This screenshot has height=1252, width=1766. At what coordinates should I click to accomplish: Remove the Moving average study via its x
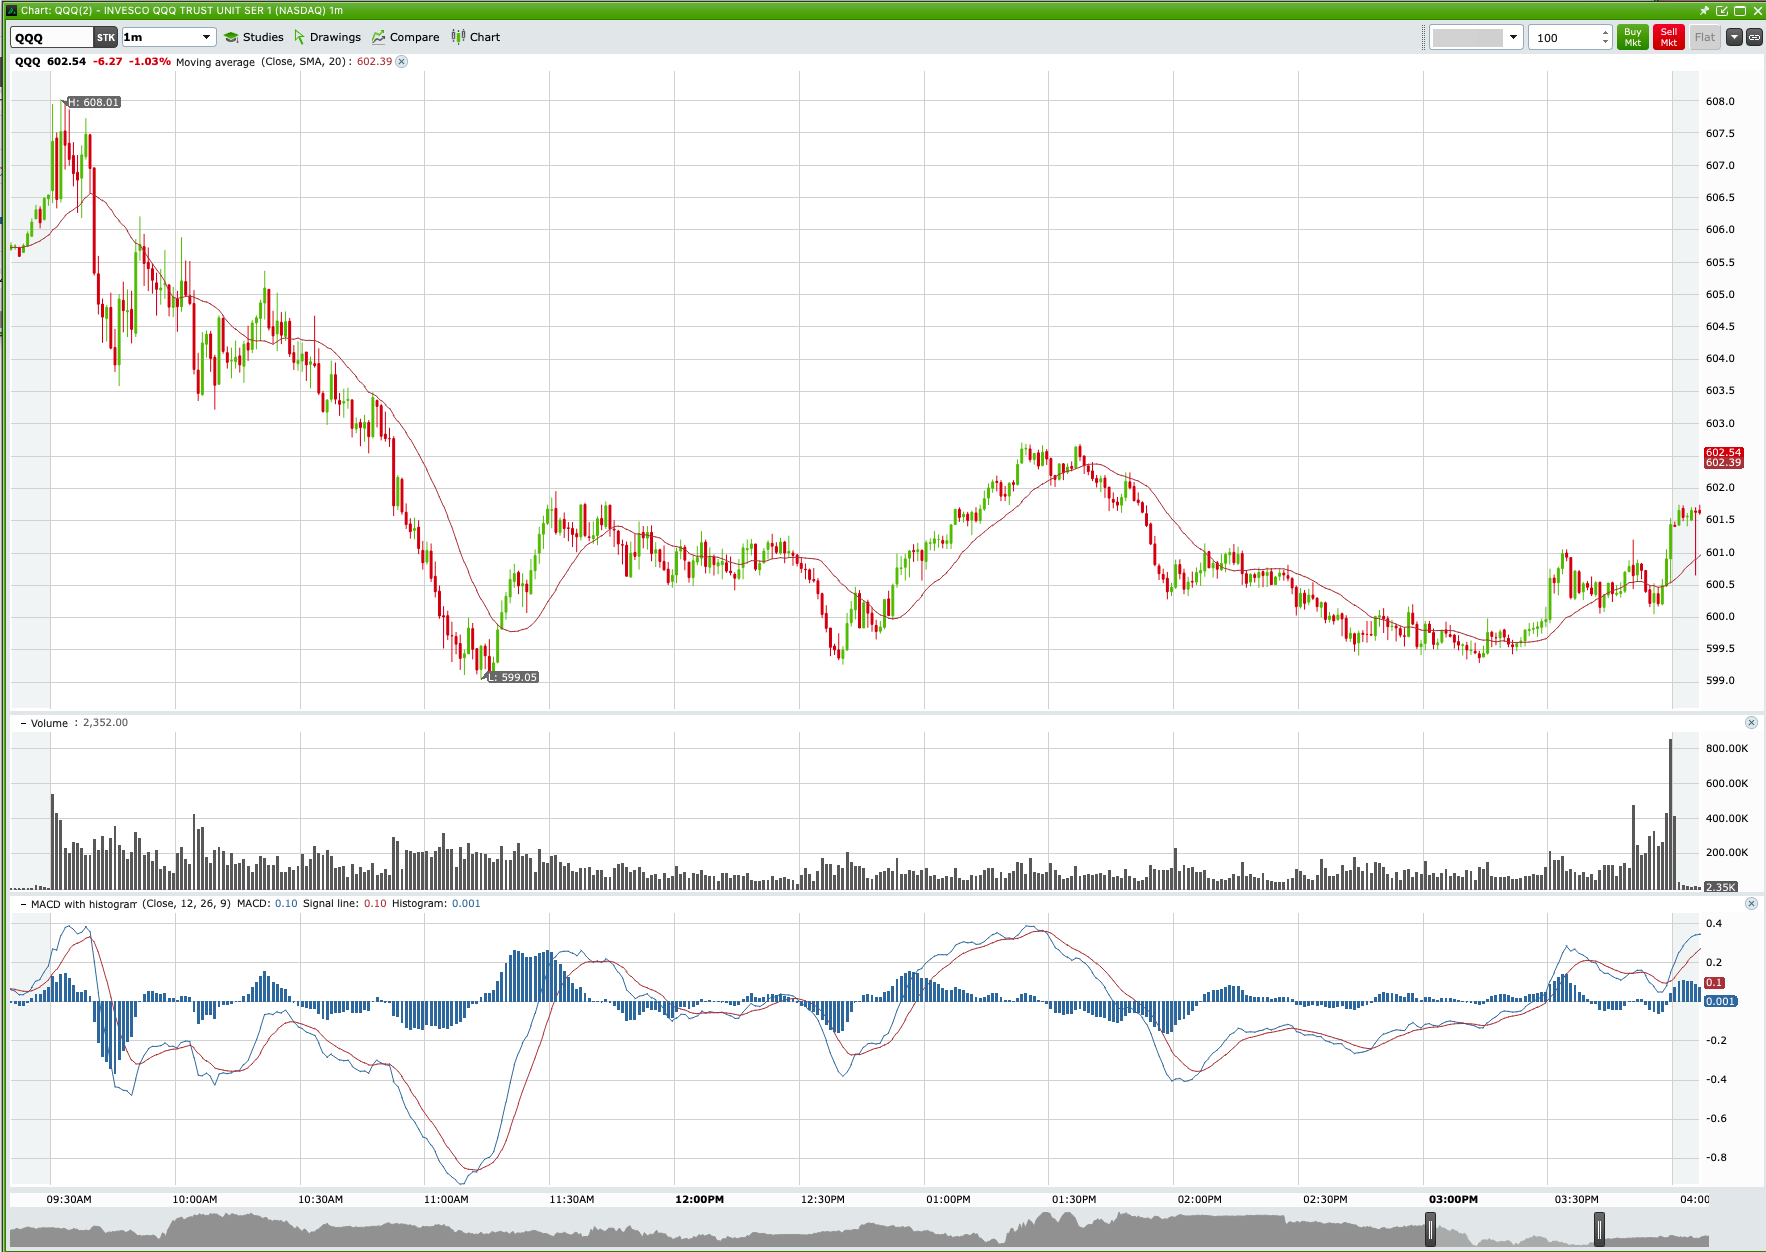click(x=400, y=61)
